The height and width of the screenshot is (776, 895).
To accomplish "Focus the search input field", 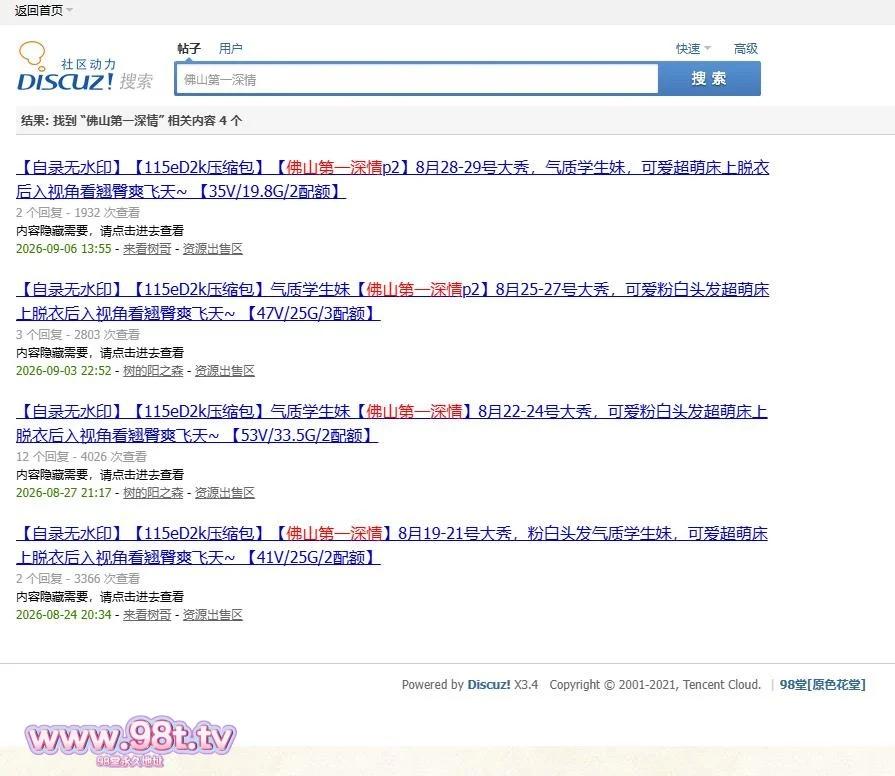I will [417, 79].
